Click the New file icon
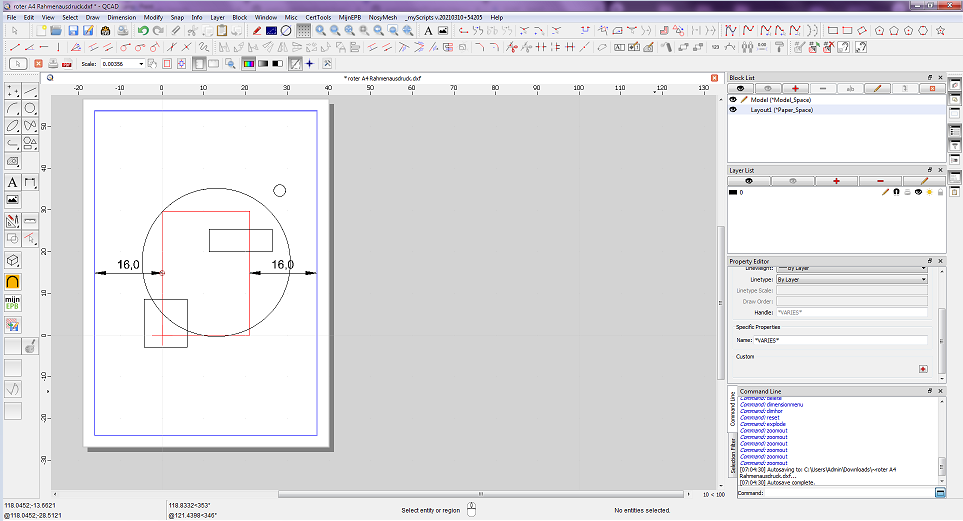 pyautogui.click(x=41, y=31)
